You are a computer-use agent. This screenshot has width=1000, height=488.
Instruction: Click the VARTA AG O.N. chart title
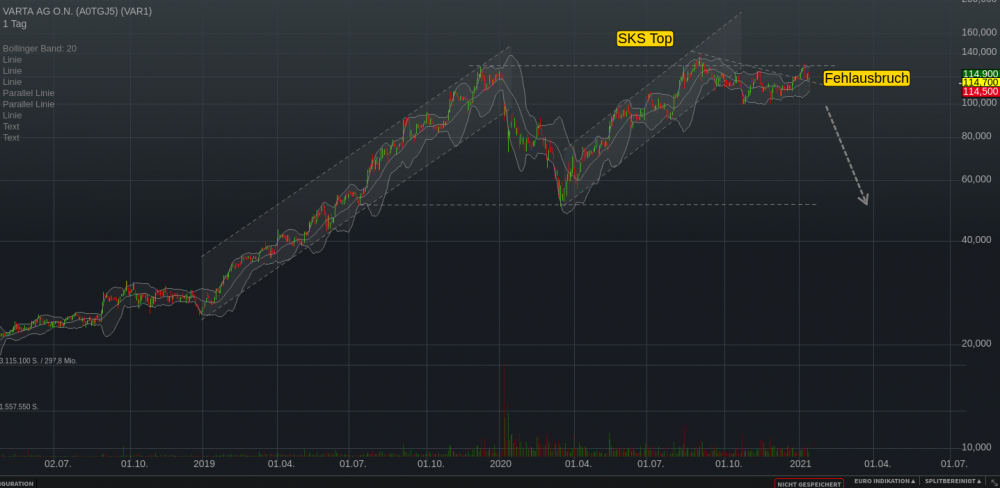(77, 11)
